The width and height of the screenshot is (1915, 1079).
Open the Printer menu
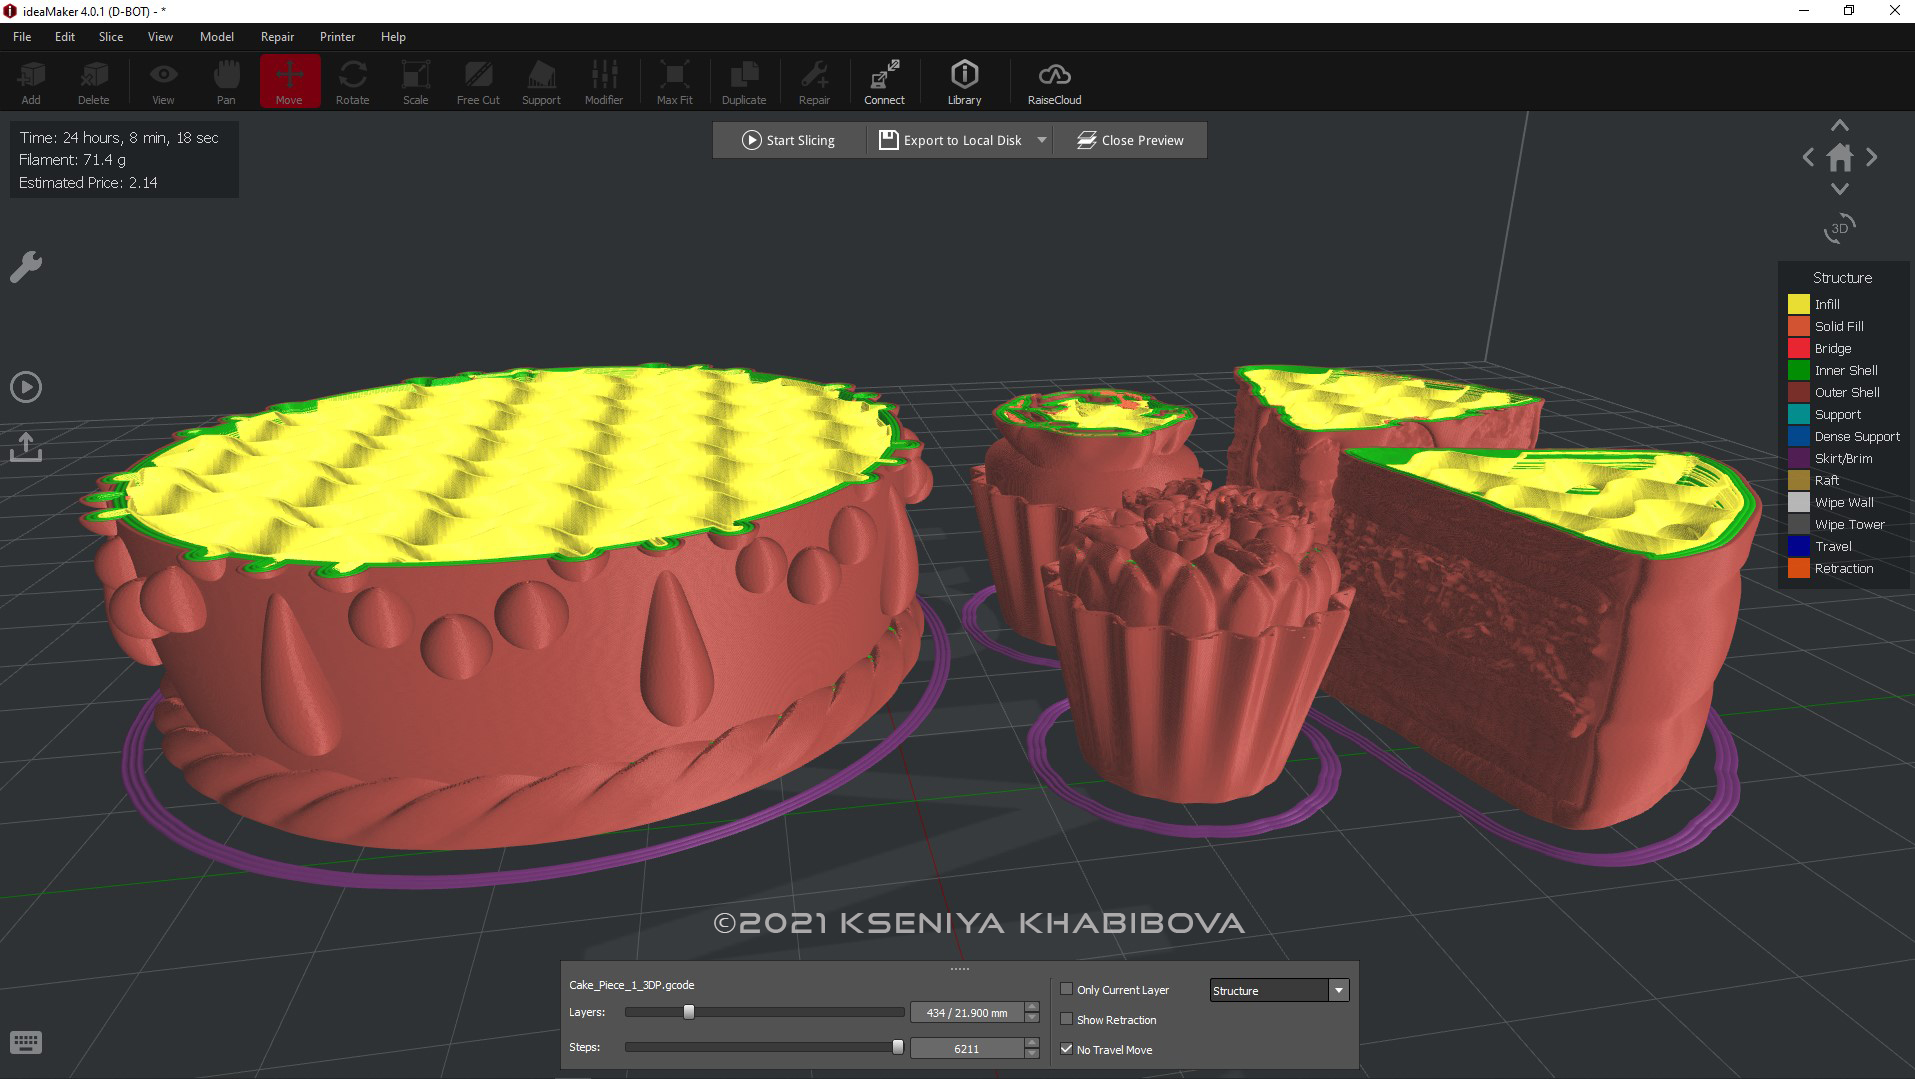tap(337, 36)
